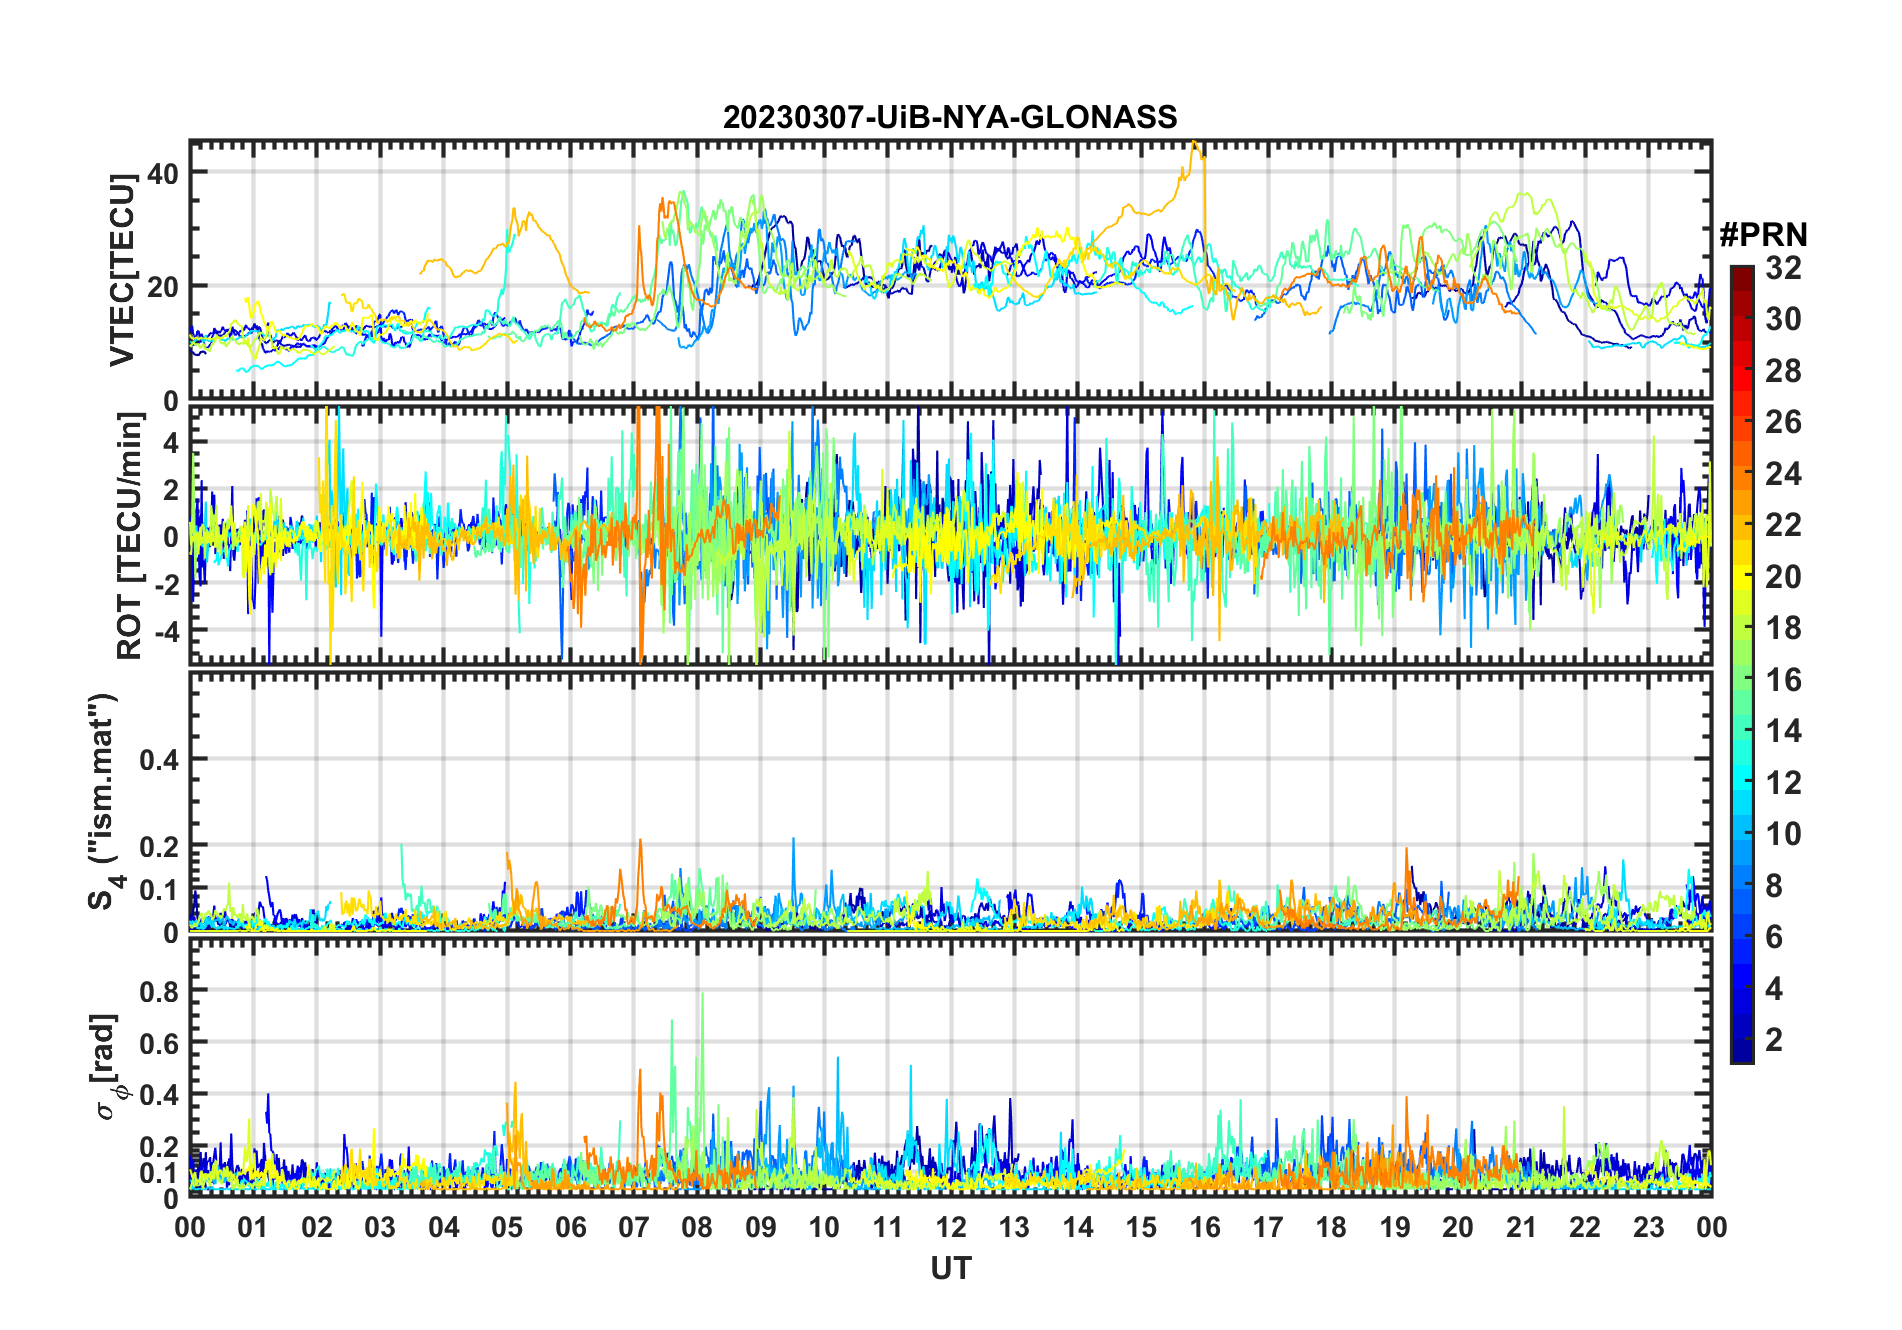Screen dimensions: 1902x1330
Task: Click the x-axis tick label 23
Action: coord(1648,1227)
